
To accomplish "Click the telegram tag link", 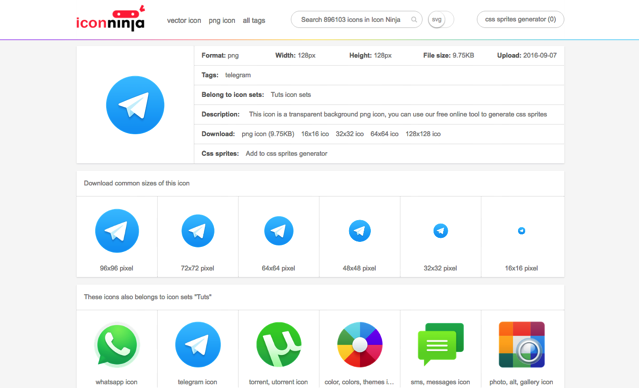I will click(x=238, y=75).
